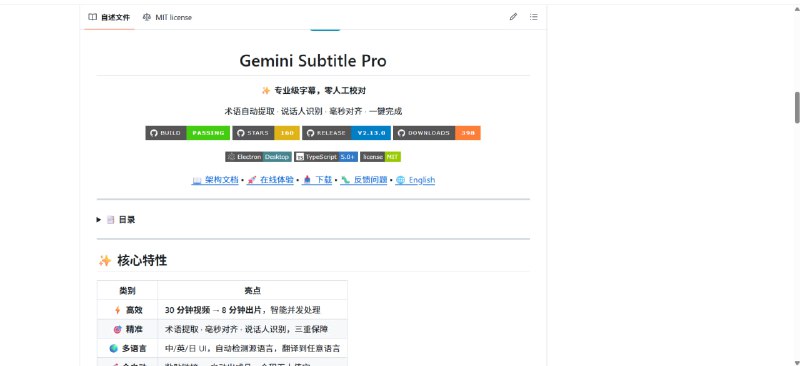The image size is (800, 366).
Task: Open the 下载 link
Action: [317, 180]
